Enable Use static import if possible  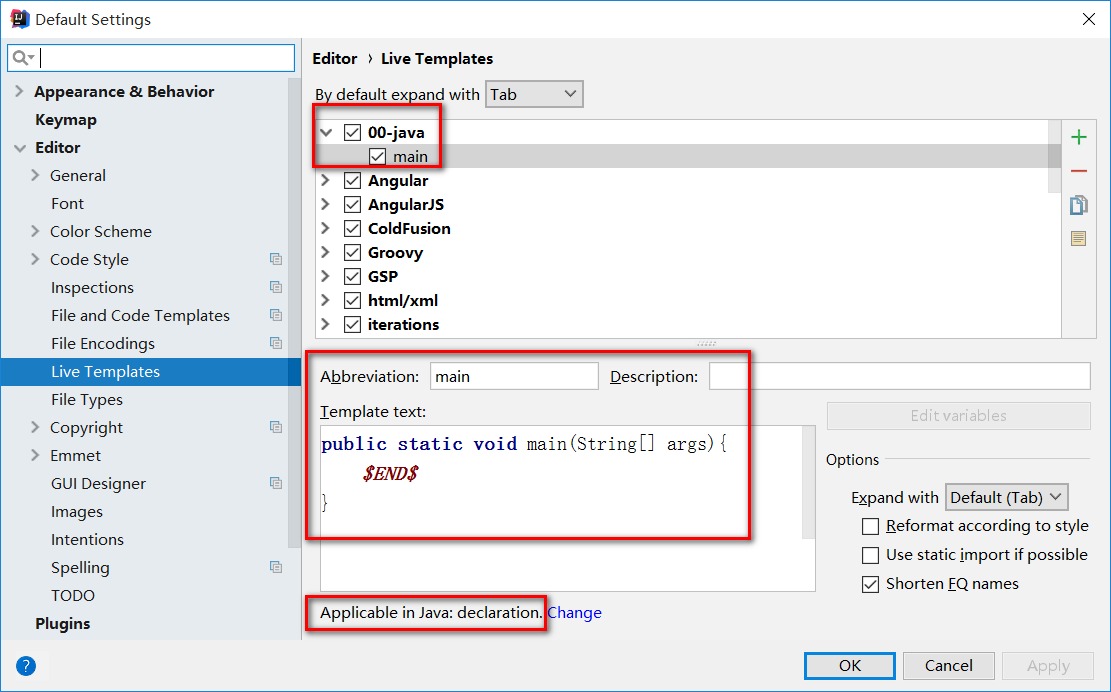(x=870, y=555)
